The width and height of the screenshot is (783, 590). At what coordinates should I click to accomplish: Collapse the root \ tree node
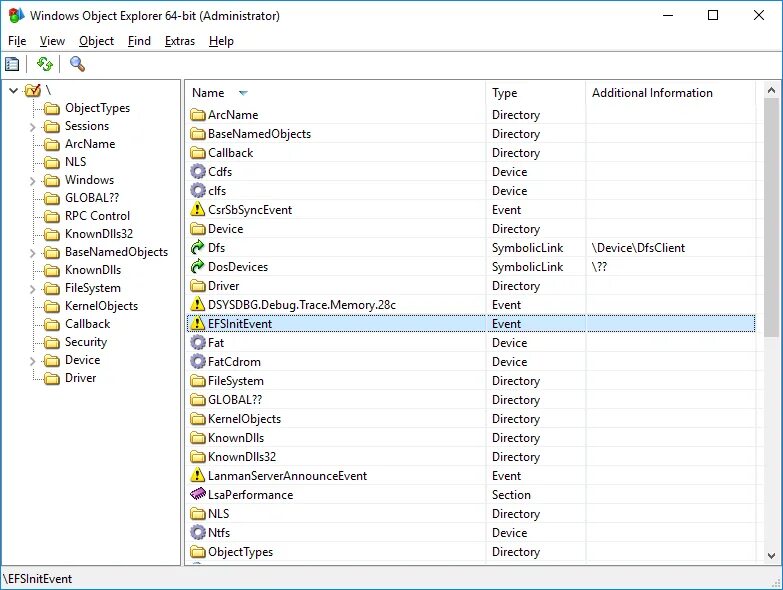point(14,90)
